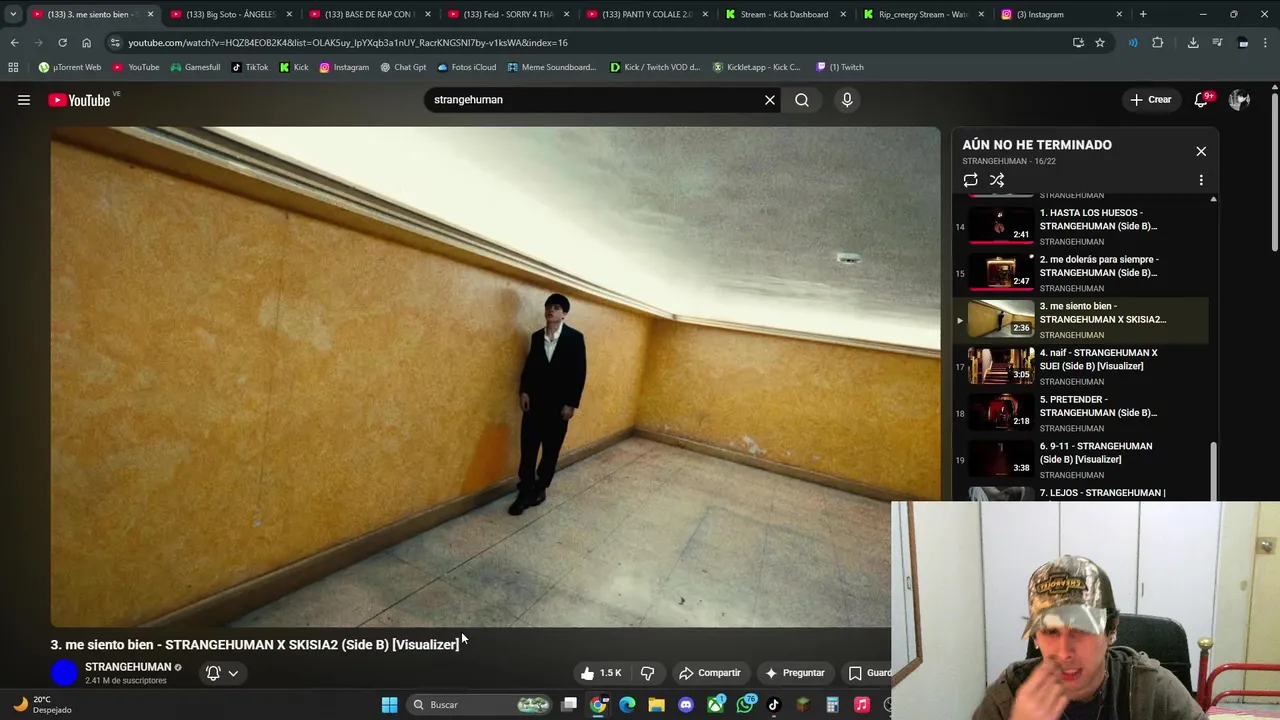The height and width of the screenshot is (720, 1280).
Task: Switch to the BASE DE RAP CON tab
Action: tap(370, 14)
